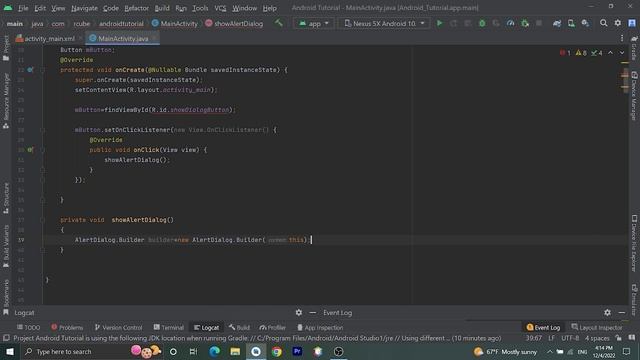The height and width of the screenshot is (360, 640).
Task: Open the TODO tool window tab
Action: tap(29, 327)
